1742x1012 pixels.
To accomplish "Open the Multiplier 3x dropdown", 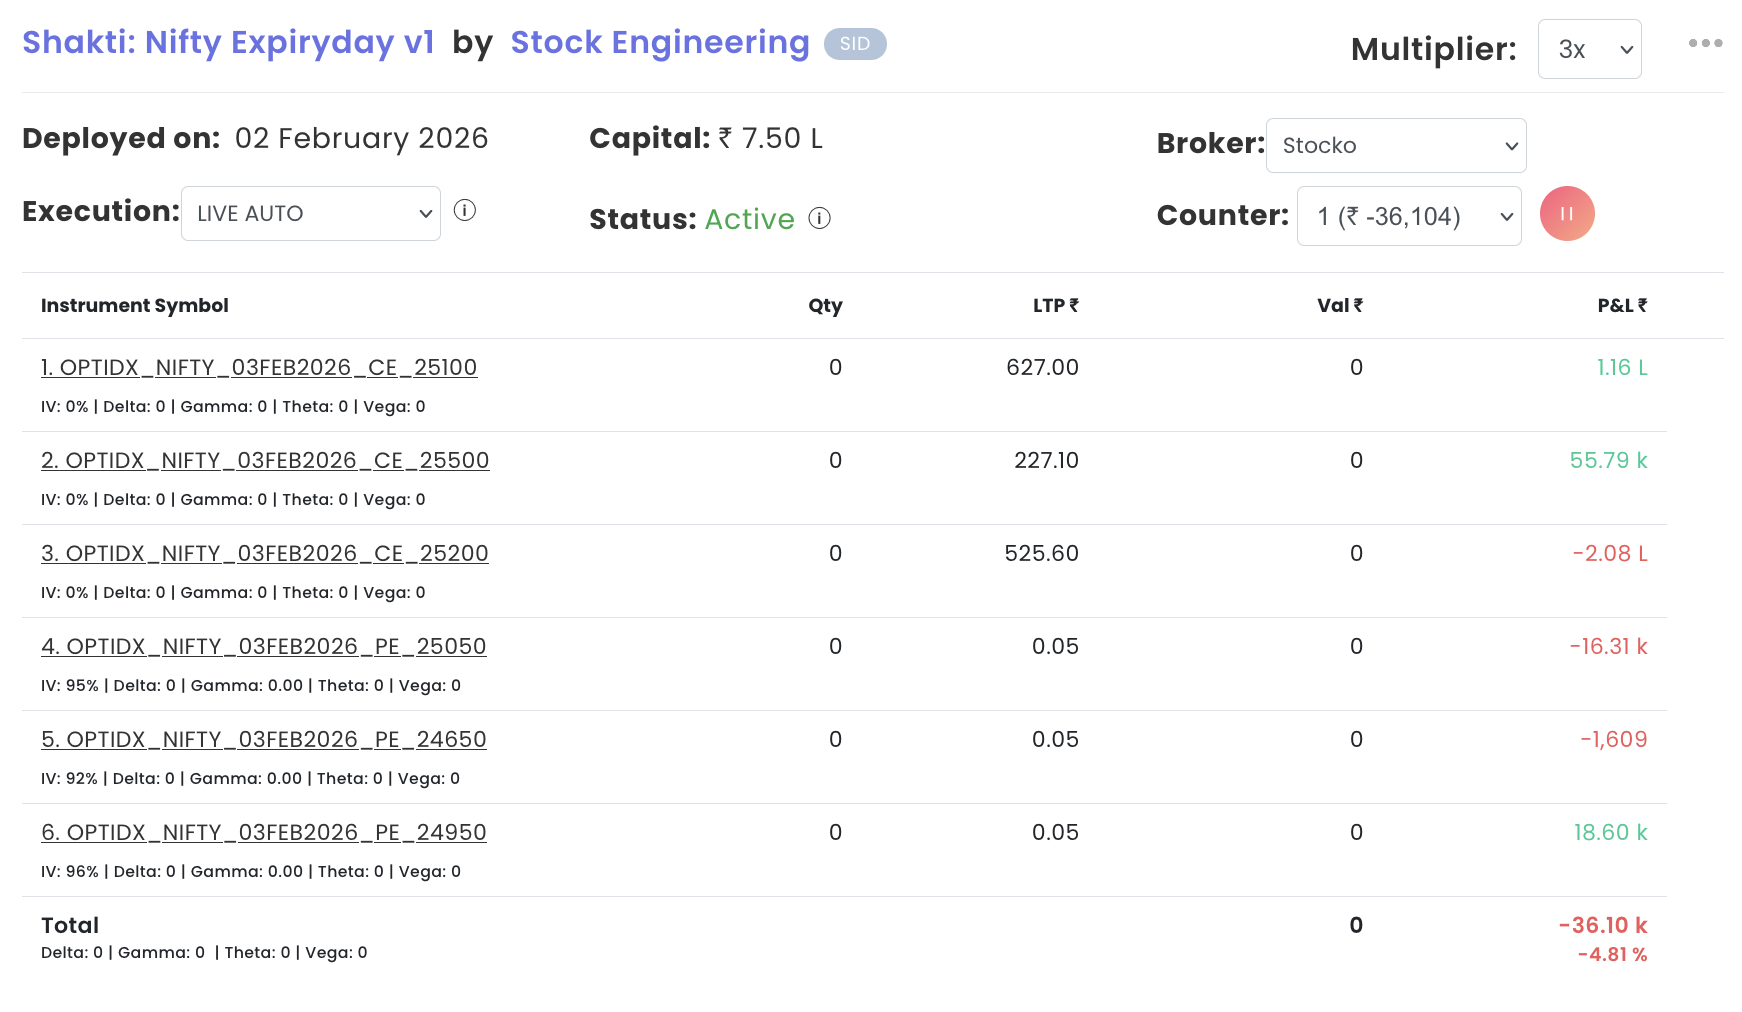I will pyautogui.click(x=1588, y=49).
